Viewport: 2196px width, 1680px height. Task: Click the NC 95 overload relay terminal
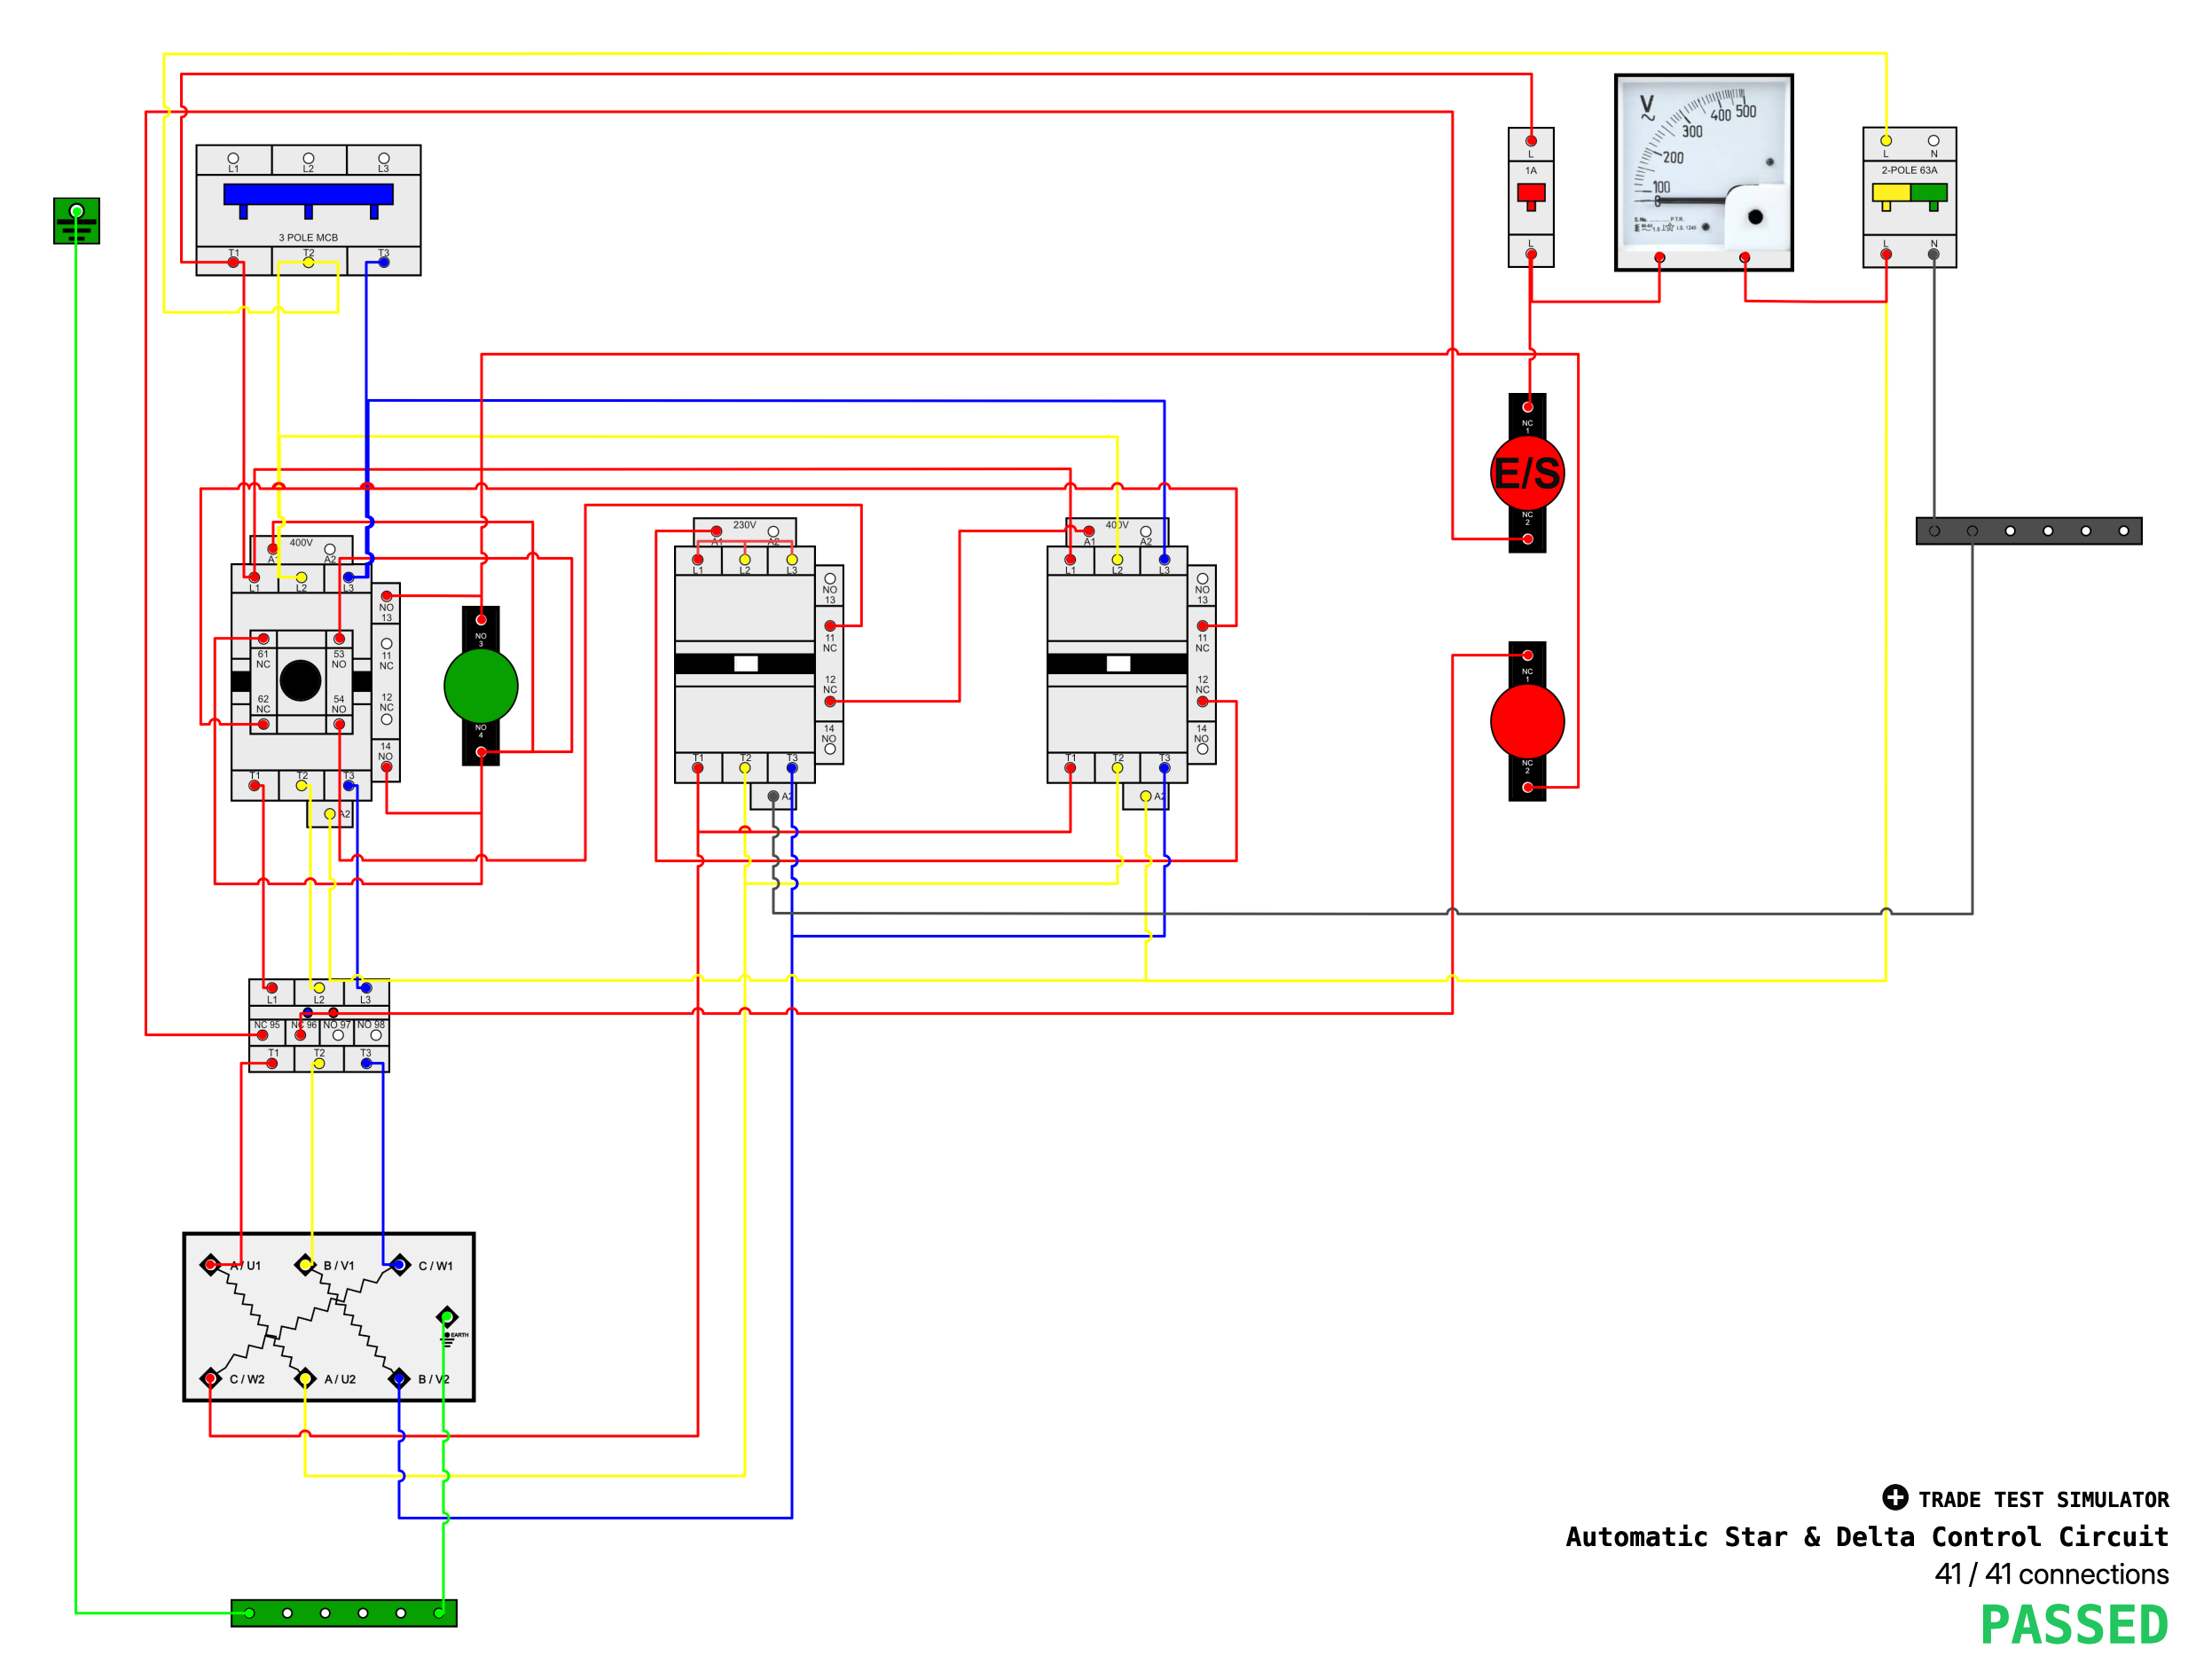click(262, 1035)
